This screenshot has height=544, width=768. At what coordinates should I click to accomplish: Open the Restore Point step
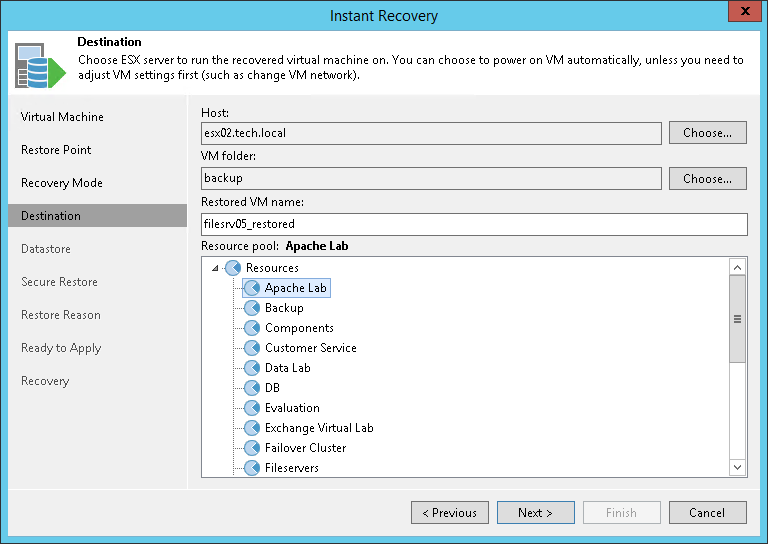(x=56, y=150)
